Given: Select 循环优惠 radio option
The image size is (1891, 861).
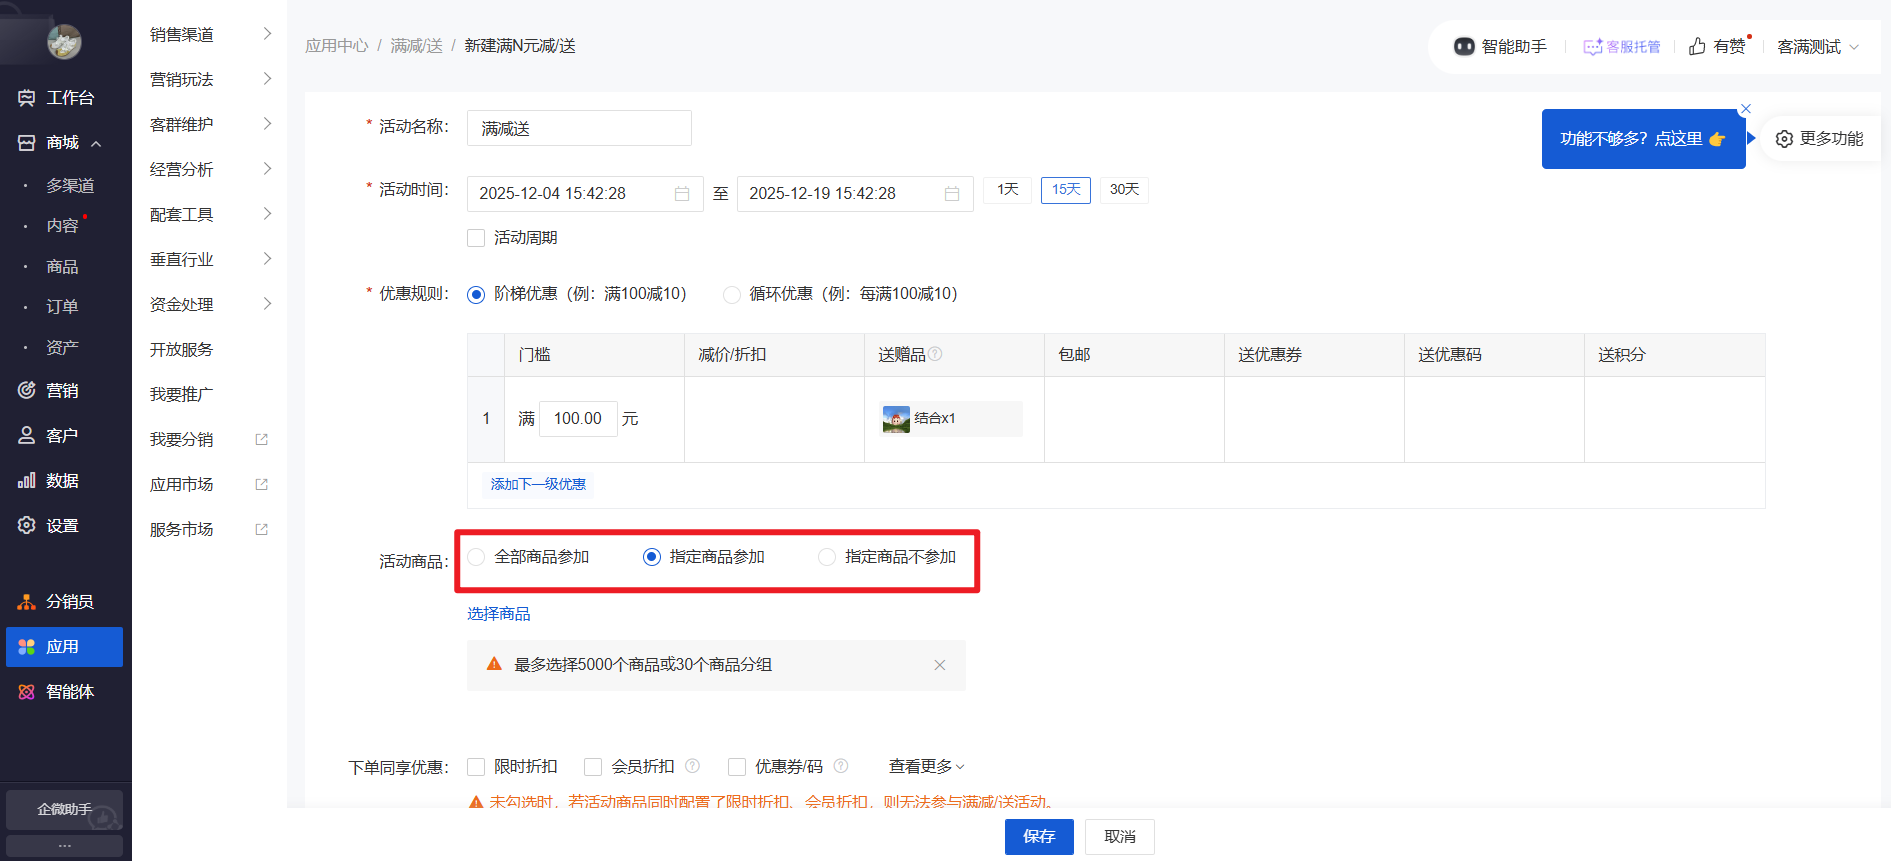Looking at the screenshot, I should coord(732,294).
